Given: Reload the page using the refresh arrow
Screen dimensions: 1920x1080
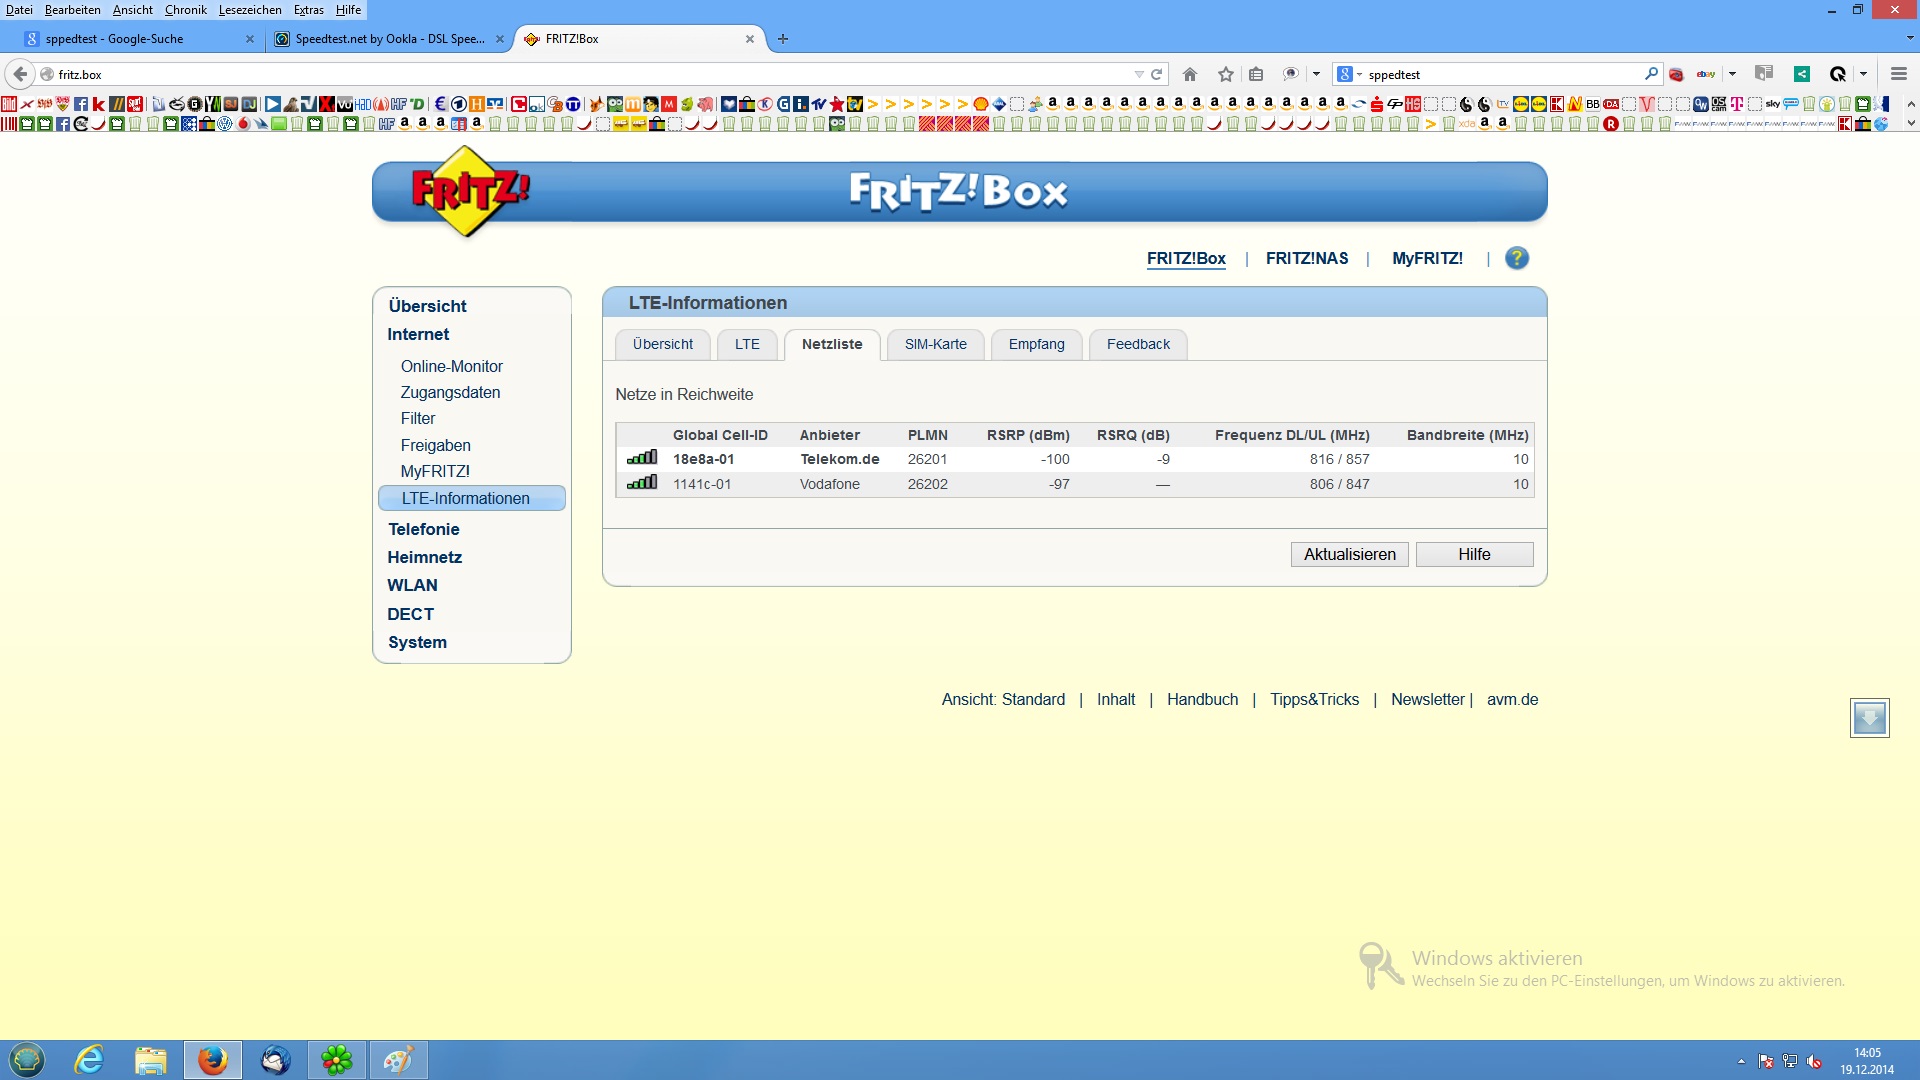Looking at the screenshot, I should pos(1157,74).
